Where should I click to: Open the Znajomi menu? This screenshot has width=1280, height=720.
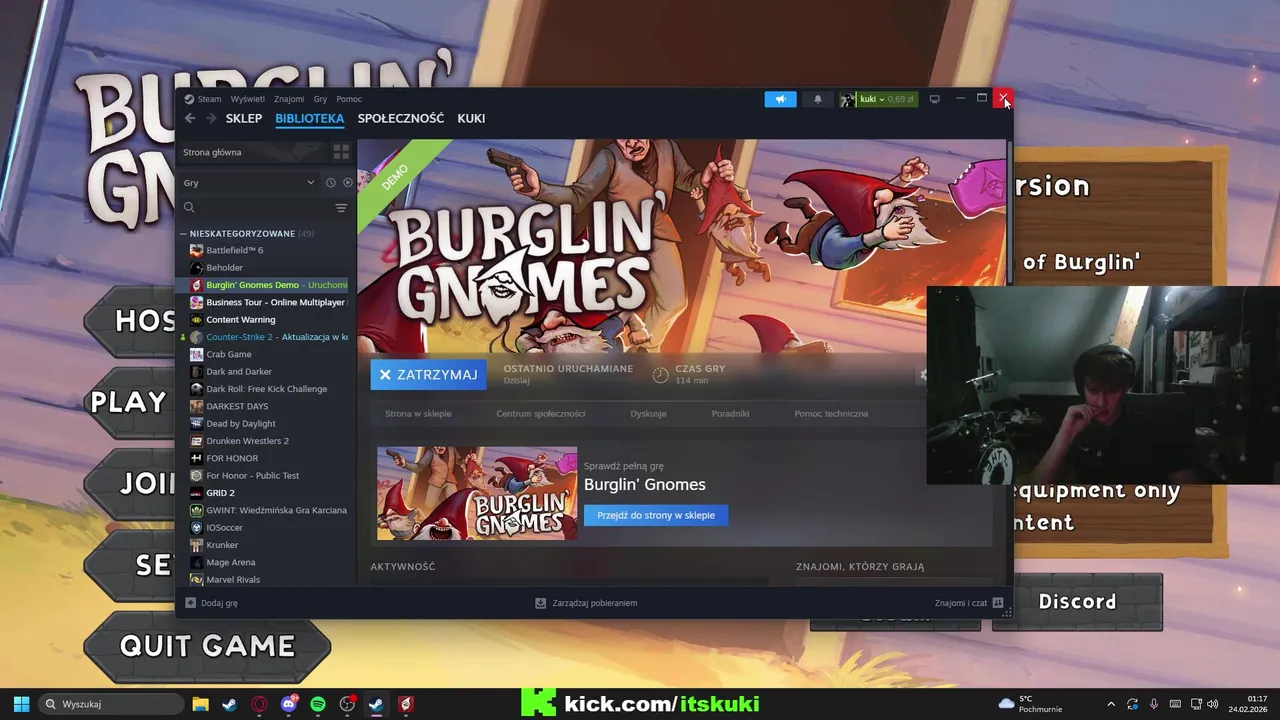[x=289, y=99]
